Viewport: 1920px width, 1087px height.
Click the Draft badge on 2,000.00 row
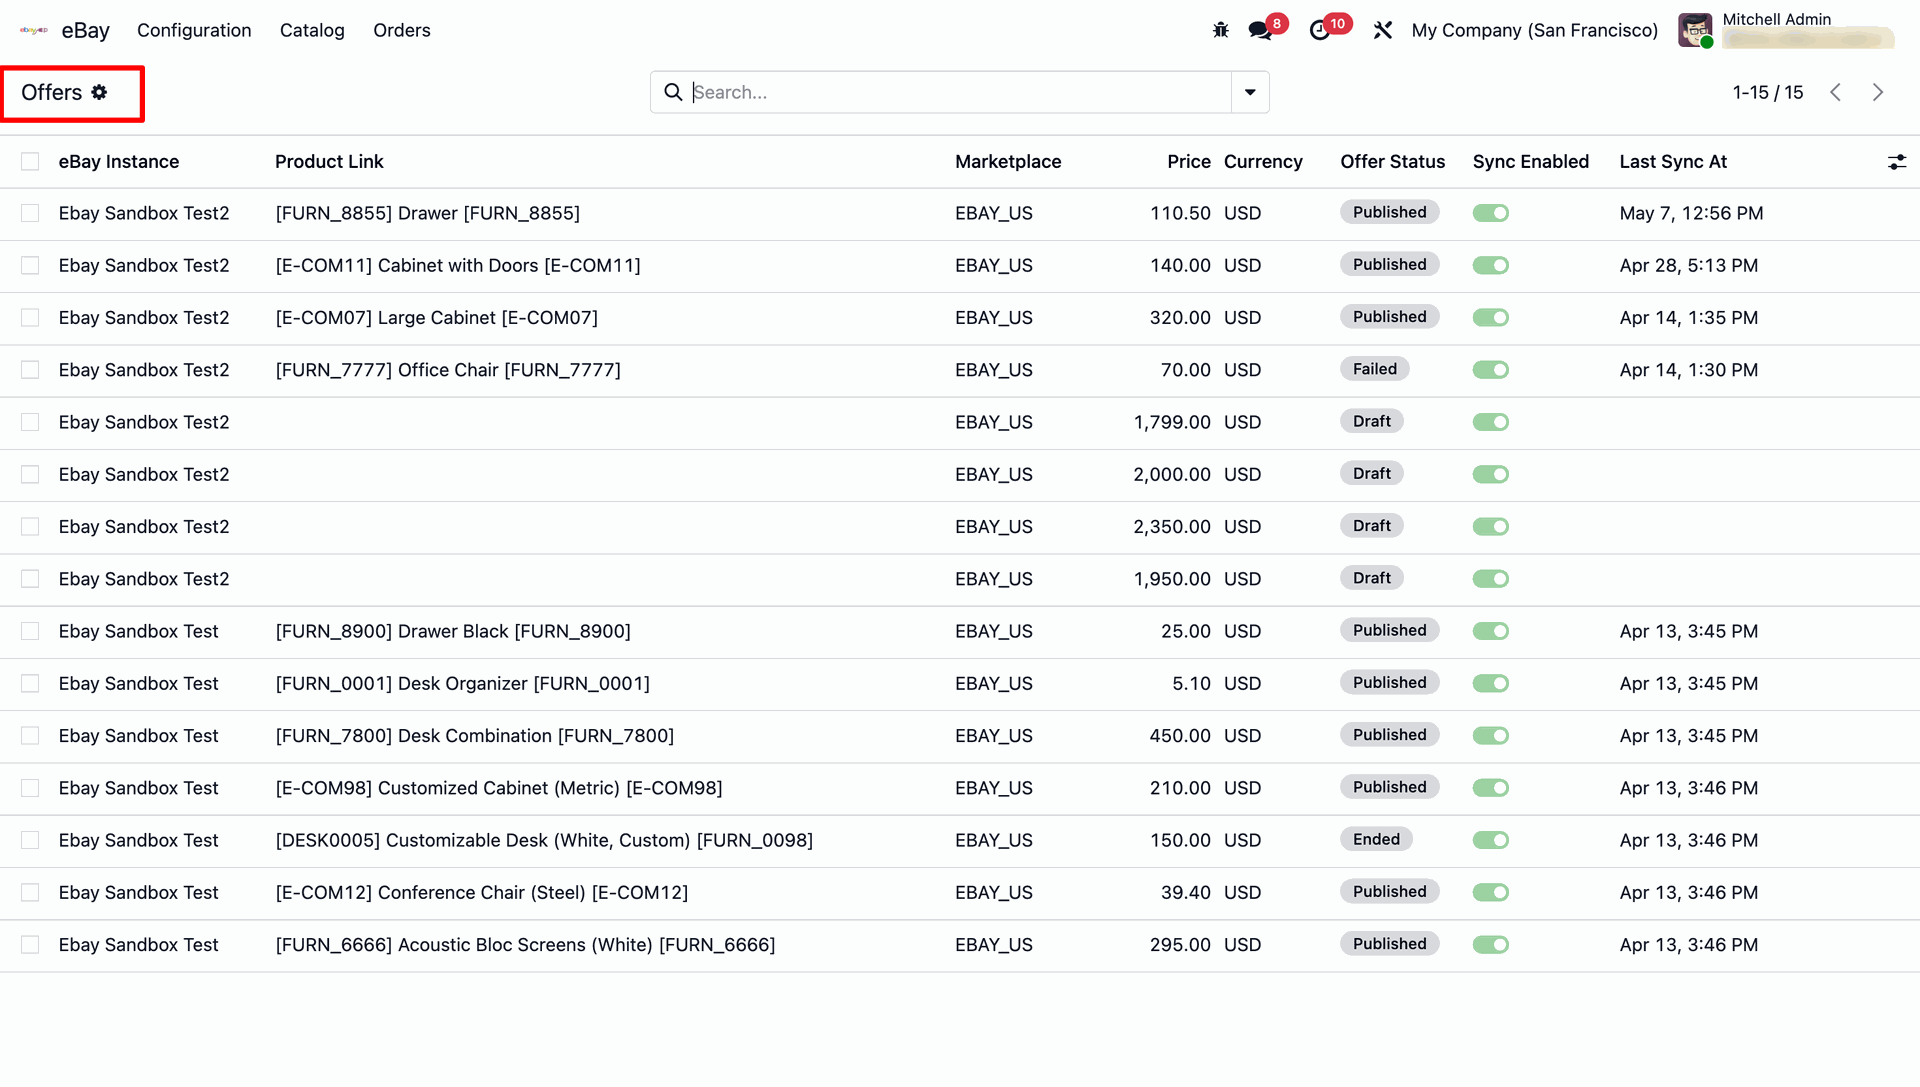click(x=1371, y=473)
